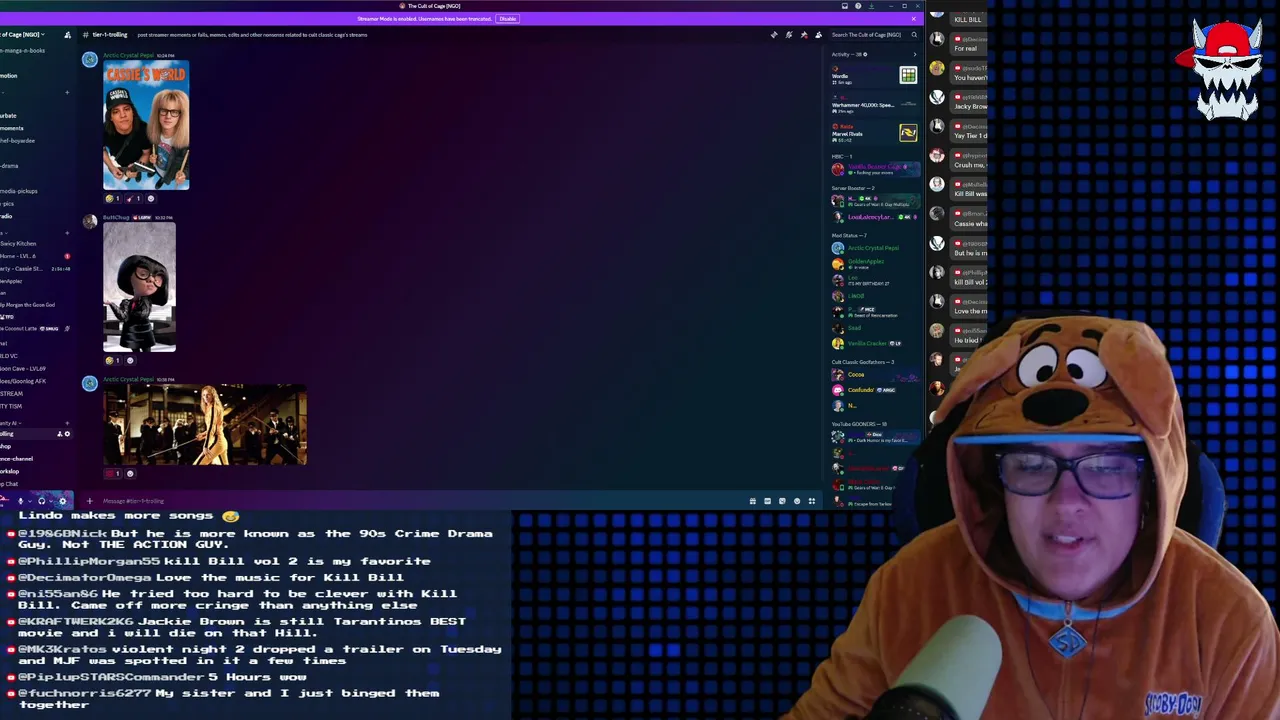Open Confundo in the member list

tap(875, 389)
